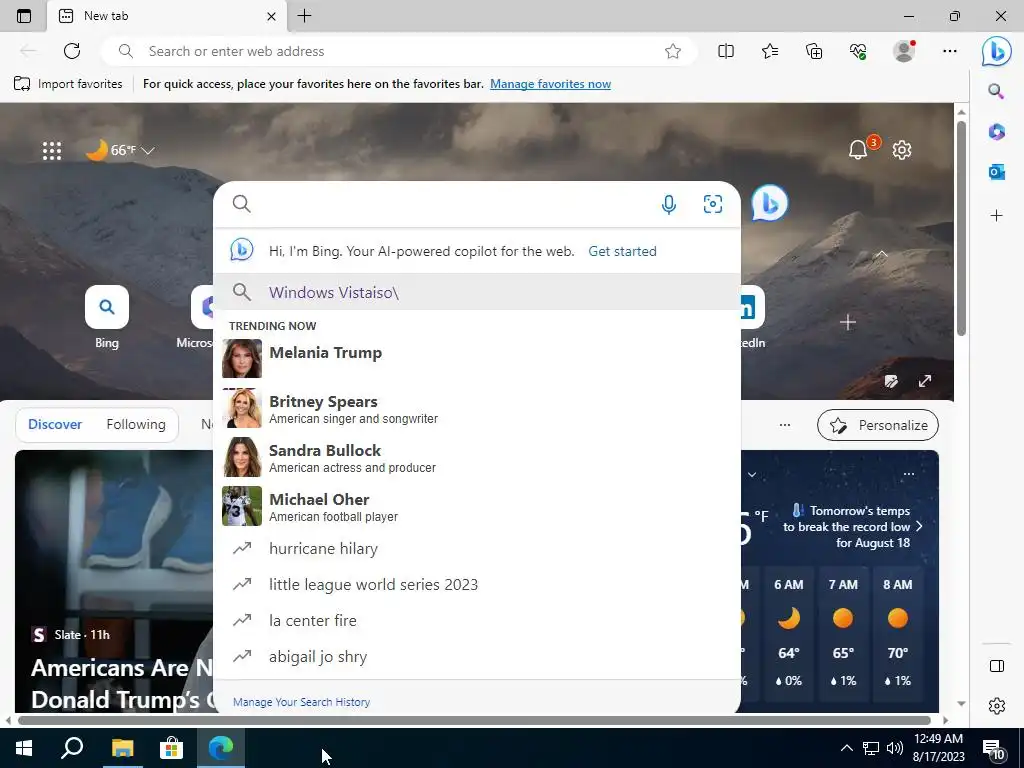Click the Bing chat bubble beside search box

click(769, 203)
